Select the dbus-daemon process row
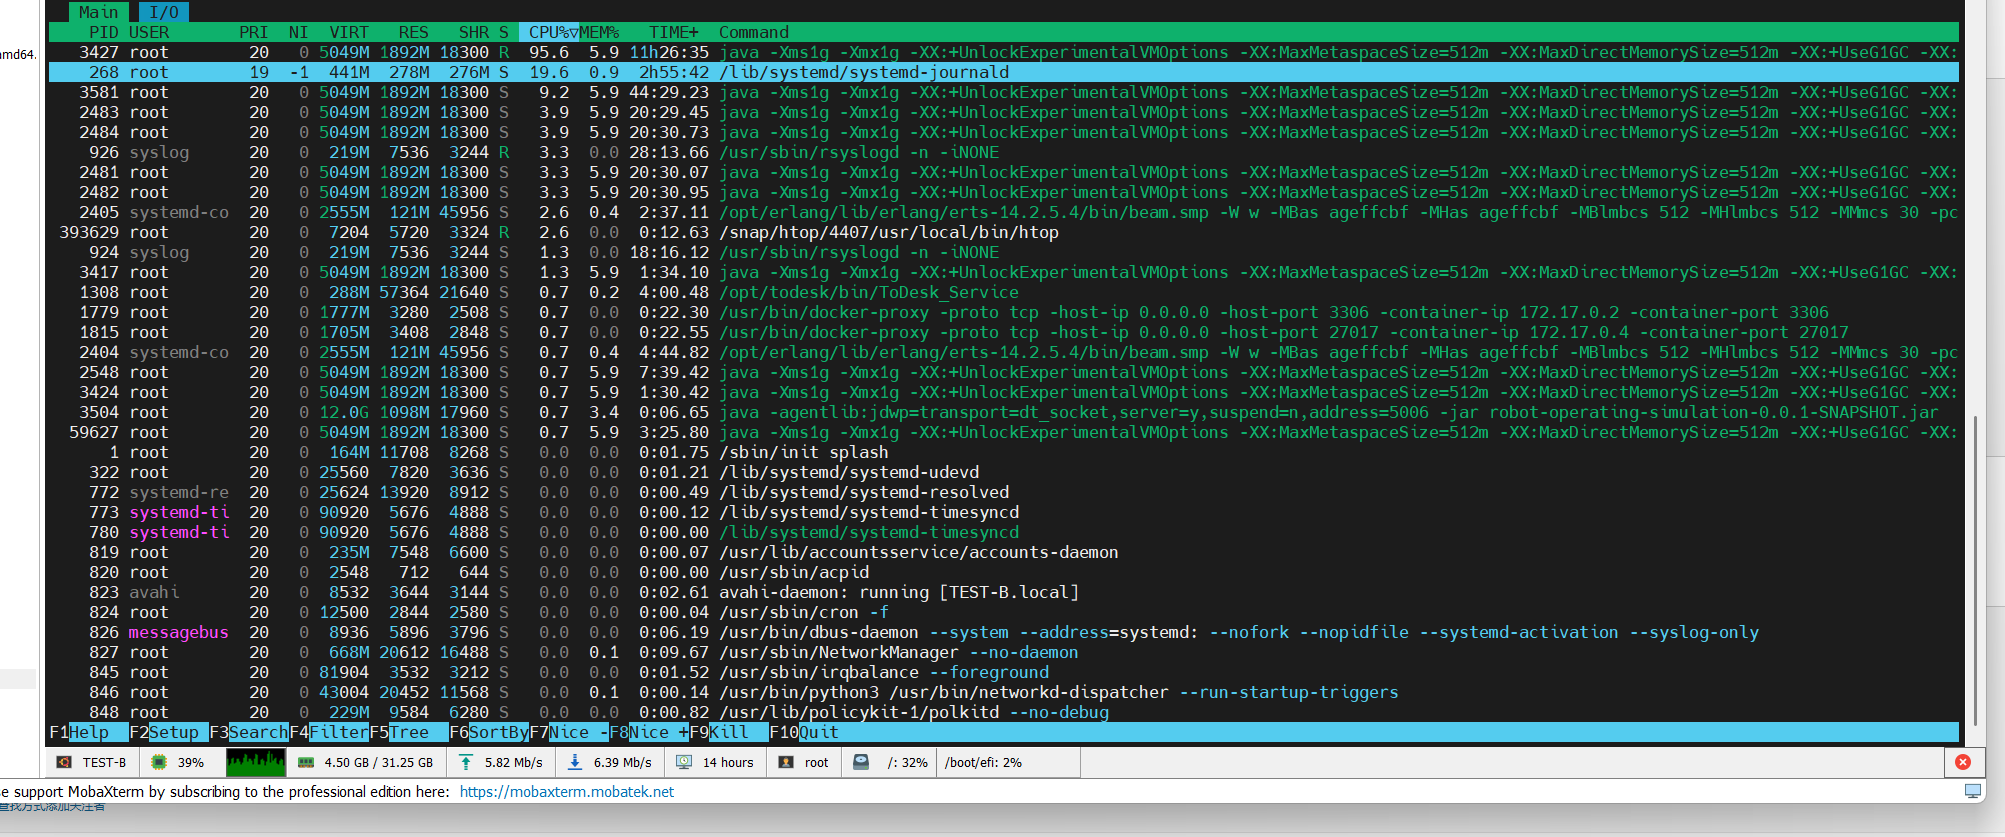This screenshot has width=2005, height=837. (1004, 632)
